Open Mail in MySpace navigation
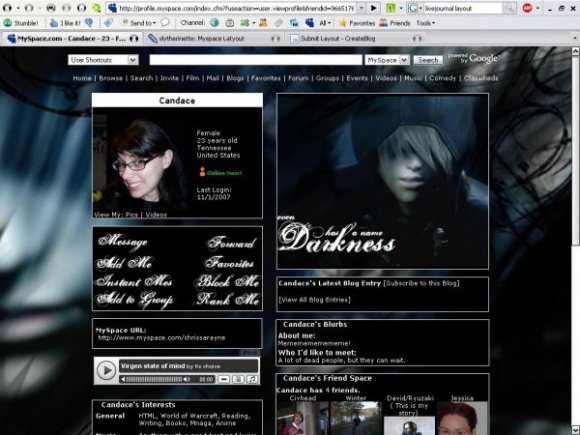This screenshot has width=580, height=435. pyautogui.click(x=213, y=78)
